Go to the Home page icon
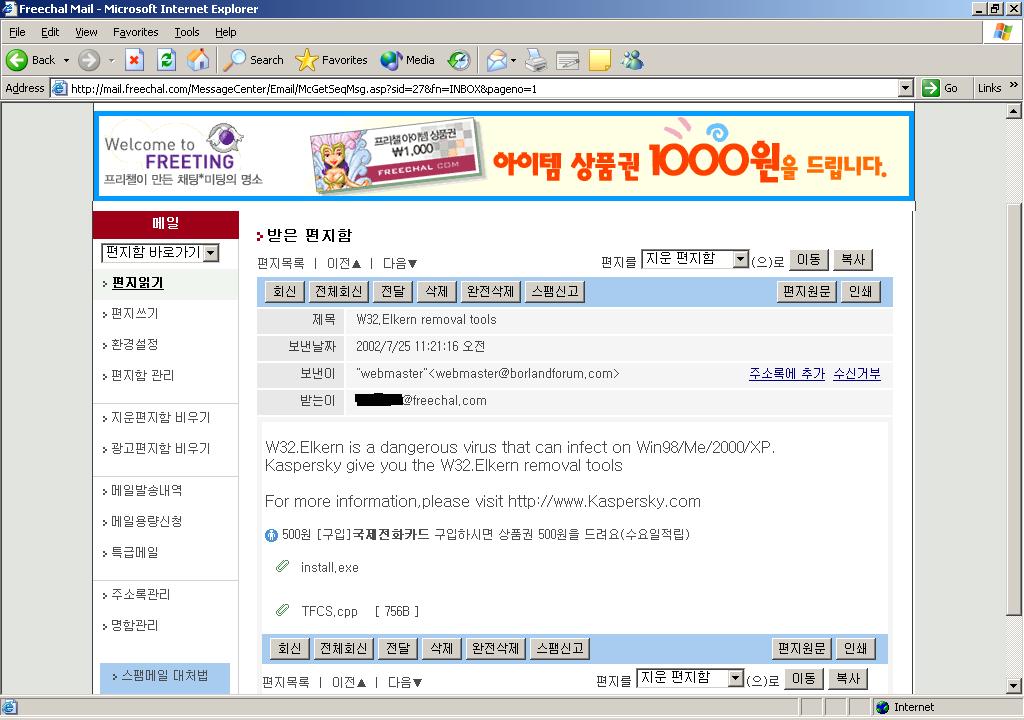 tap(198, 60)
